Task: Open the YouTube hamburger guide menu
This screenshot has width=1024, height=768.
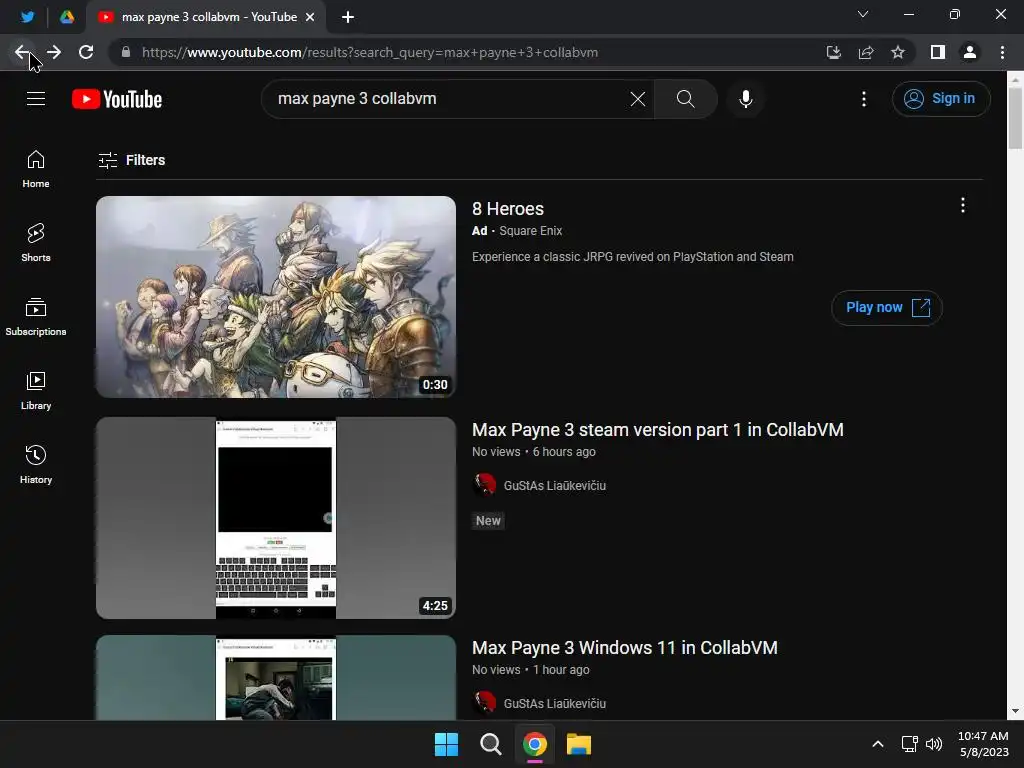Action: (x=36, y=99)
